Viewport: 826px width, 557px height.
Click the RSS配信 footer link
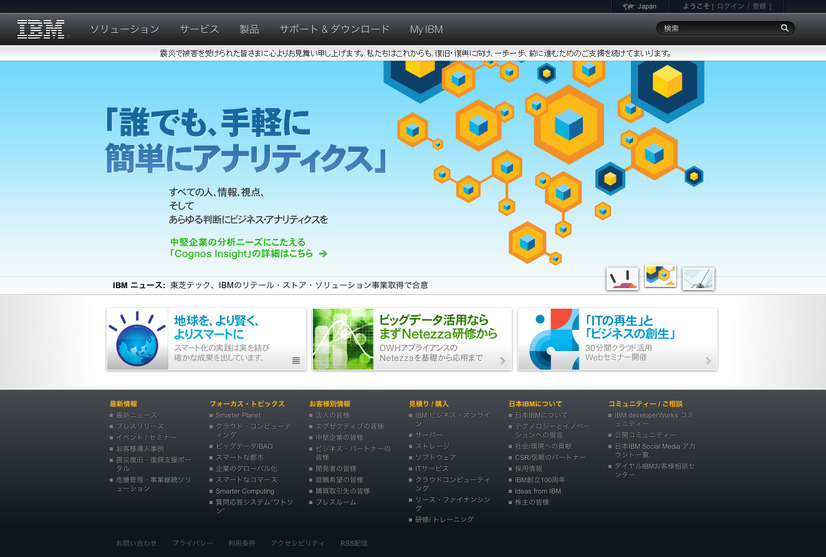click(354, 543)
